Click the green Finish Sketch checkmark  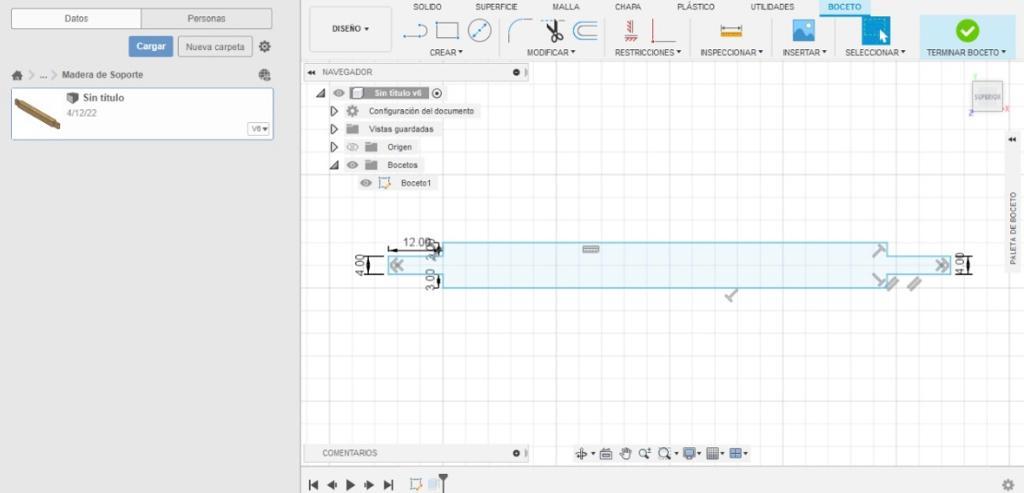pyautogui.click(x=967, y=30)
